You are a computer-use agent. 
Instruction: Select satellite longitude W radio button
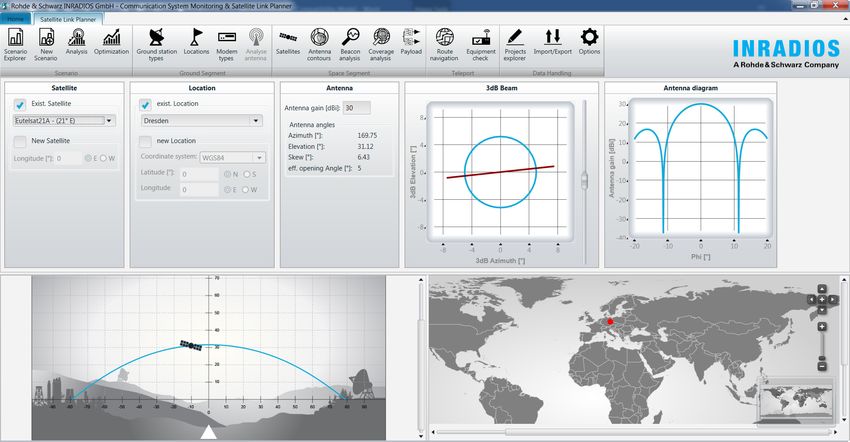pyautogui.click(x=104, y=158)
